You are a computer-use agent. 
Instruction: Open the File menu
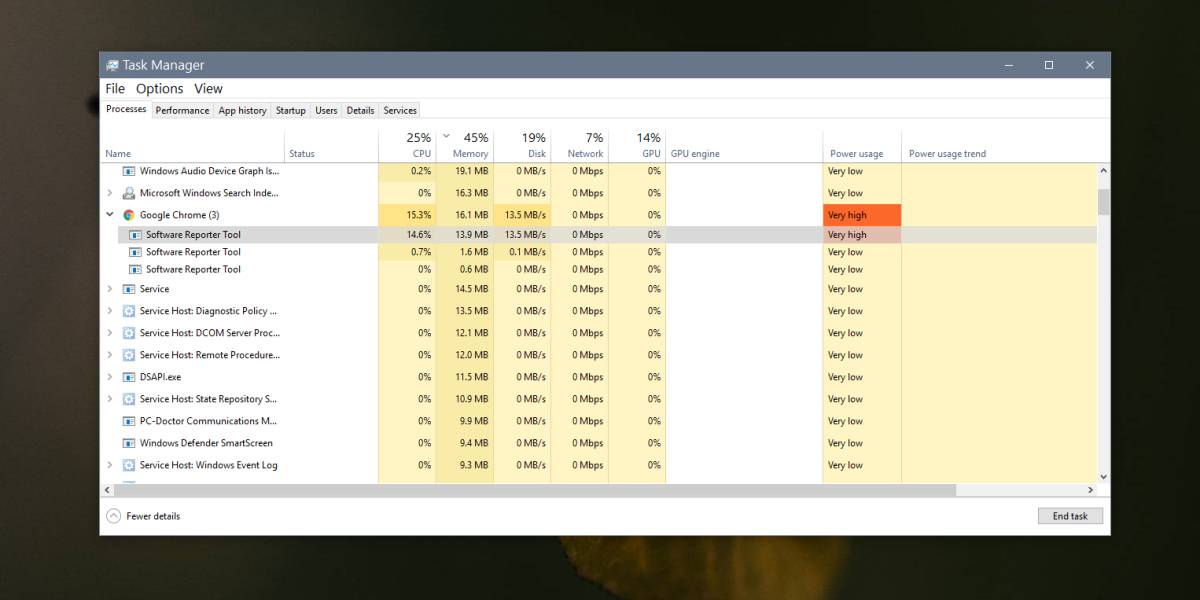point(115,89)
